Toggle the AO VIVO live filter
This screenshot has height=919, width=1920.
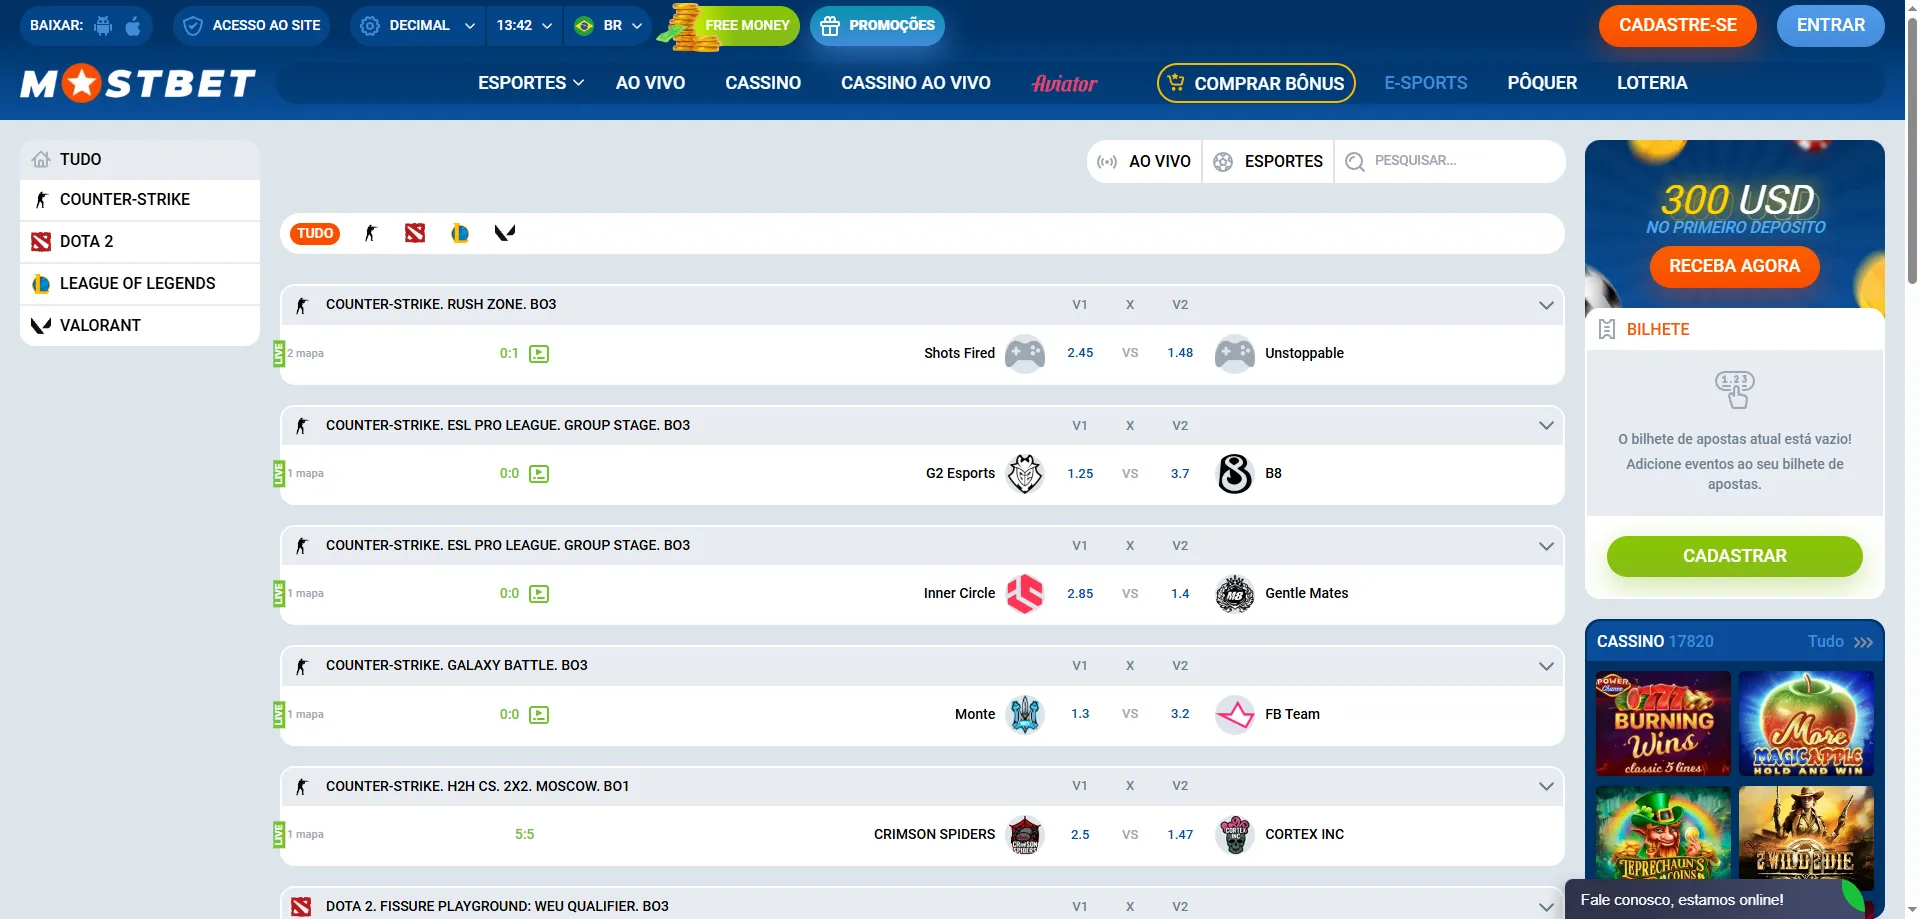click(1144, 161)
